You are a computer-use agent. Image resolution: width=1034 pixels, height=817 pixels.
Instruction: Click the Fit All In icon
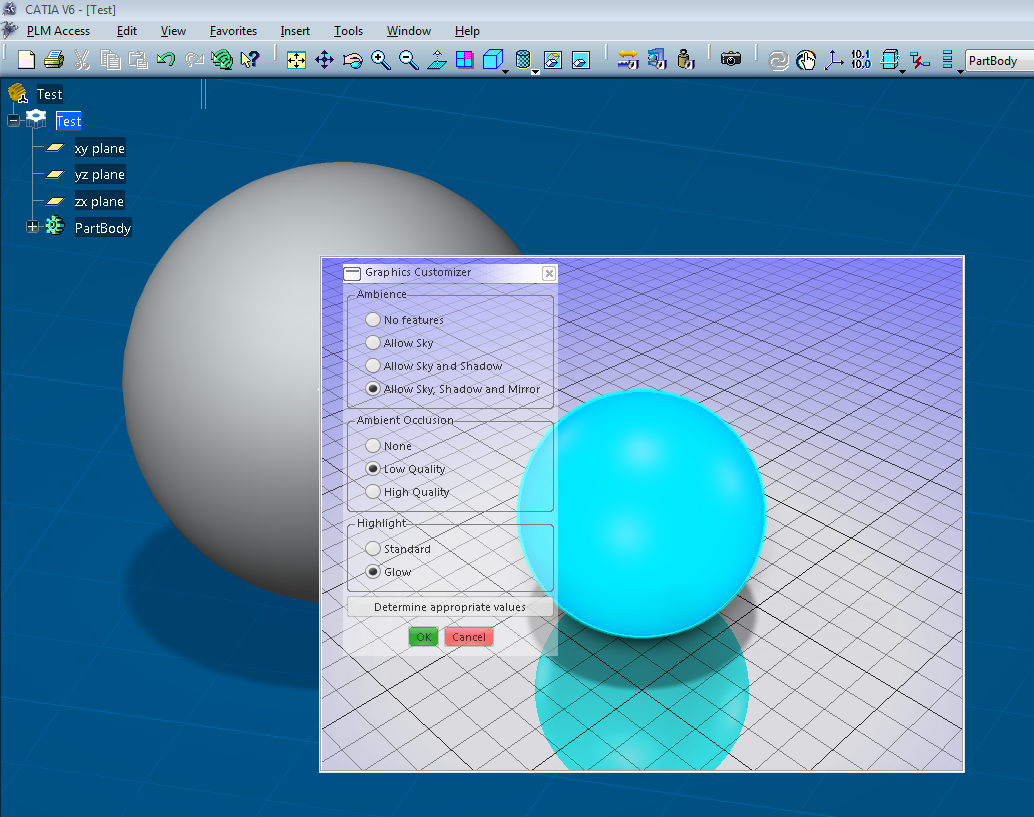[296, 60]
